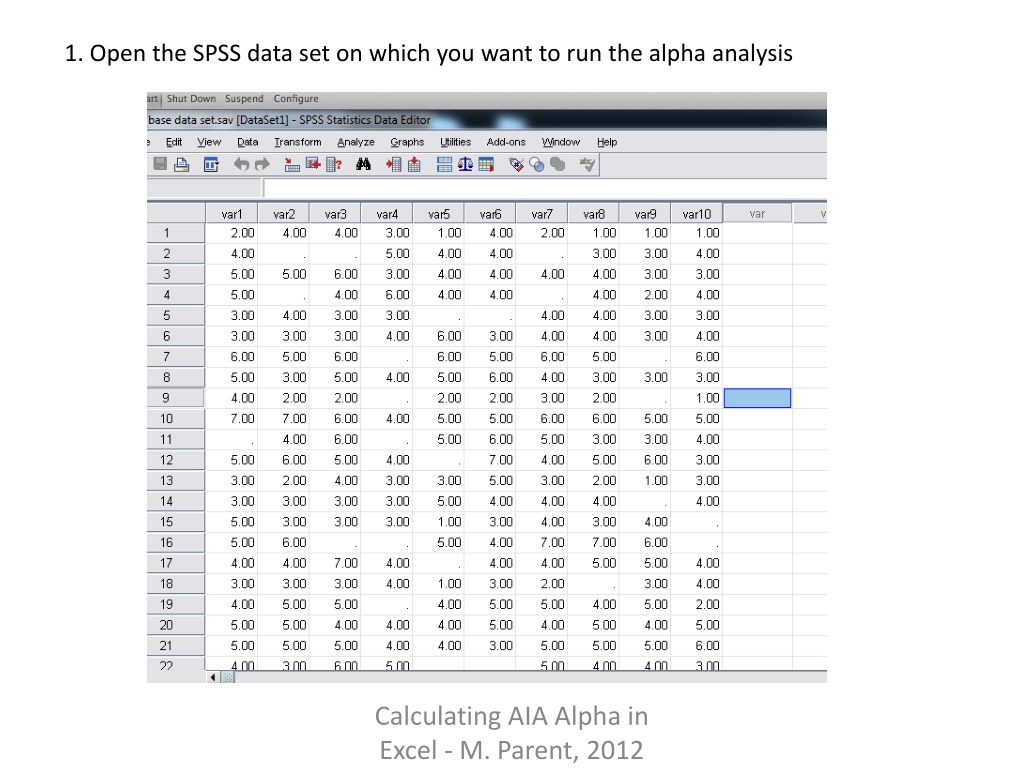
Task: Click the Configure button at the top
Action: click(x=296, y=99)
